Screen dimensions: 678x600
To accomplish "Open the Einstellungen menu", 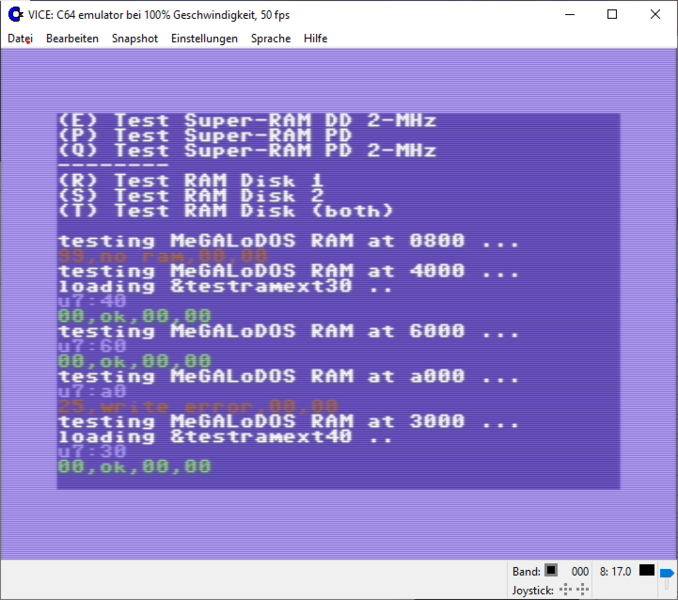I will tap(204, 38).
